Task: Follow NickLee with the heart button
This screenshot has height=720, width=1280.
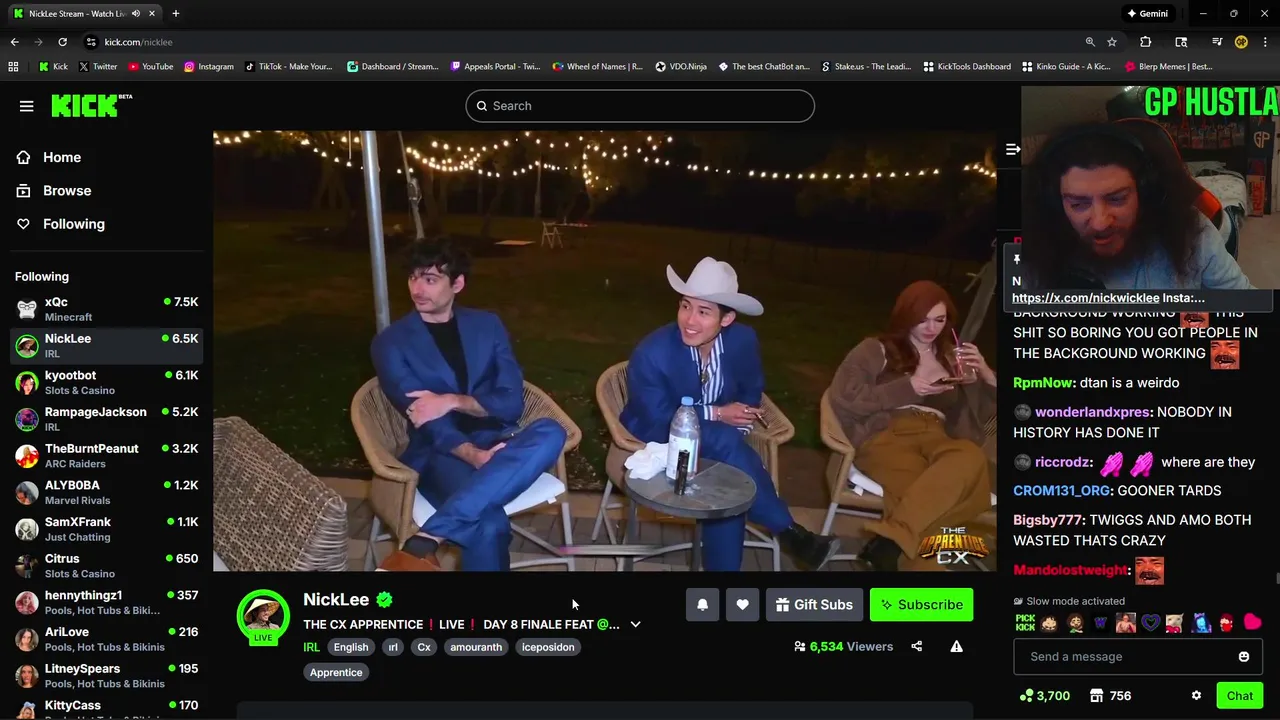Action: click(742, 605)
